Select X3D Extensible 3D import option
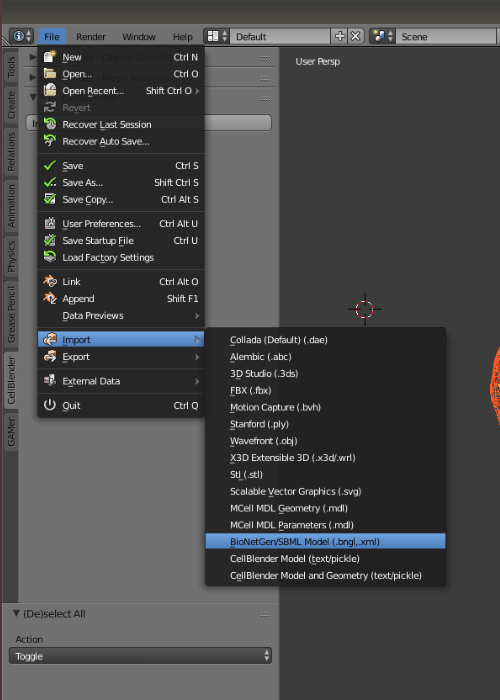The height and width of the screenshot is (700, 500). (x=325, y=458)
